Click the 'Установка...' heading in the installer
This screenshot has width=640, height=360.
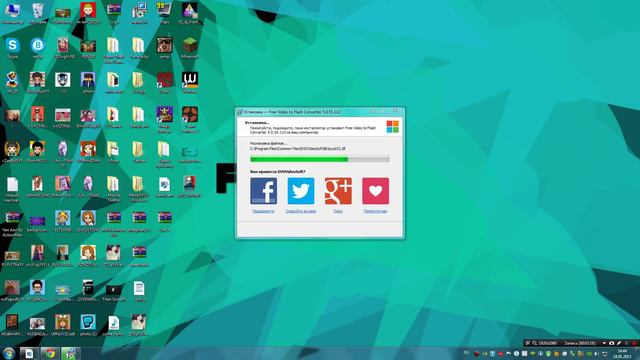click(257, 122)
